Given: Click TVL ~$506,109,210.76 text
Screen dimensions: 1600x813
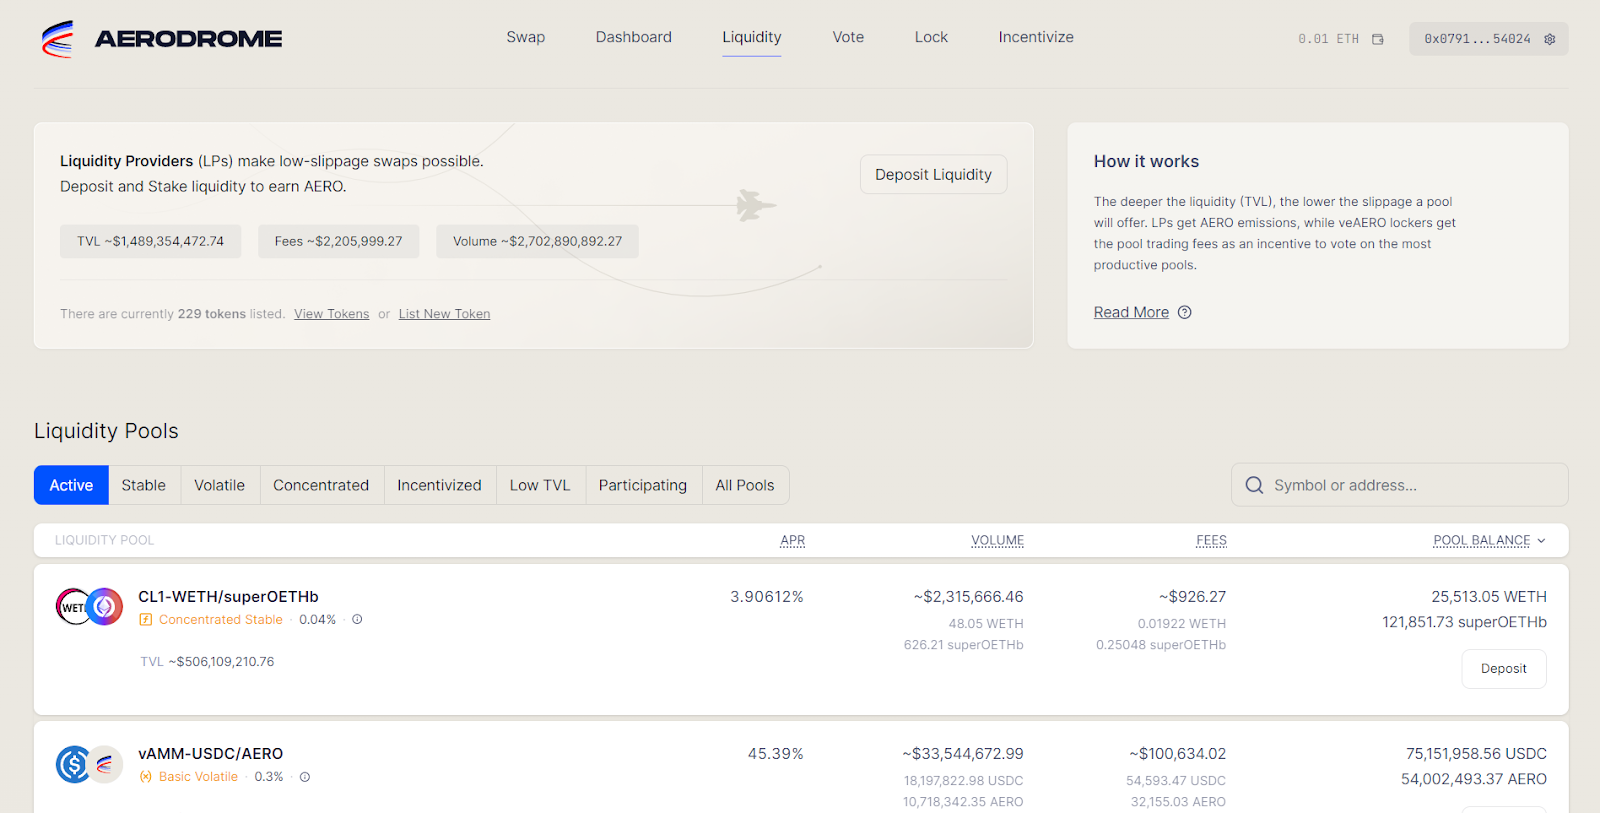Looking at the screenshot, I should (207, 662).
